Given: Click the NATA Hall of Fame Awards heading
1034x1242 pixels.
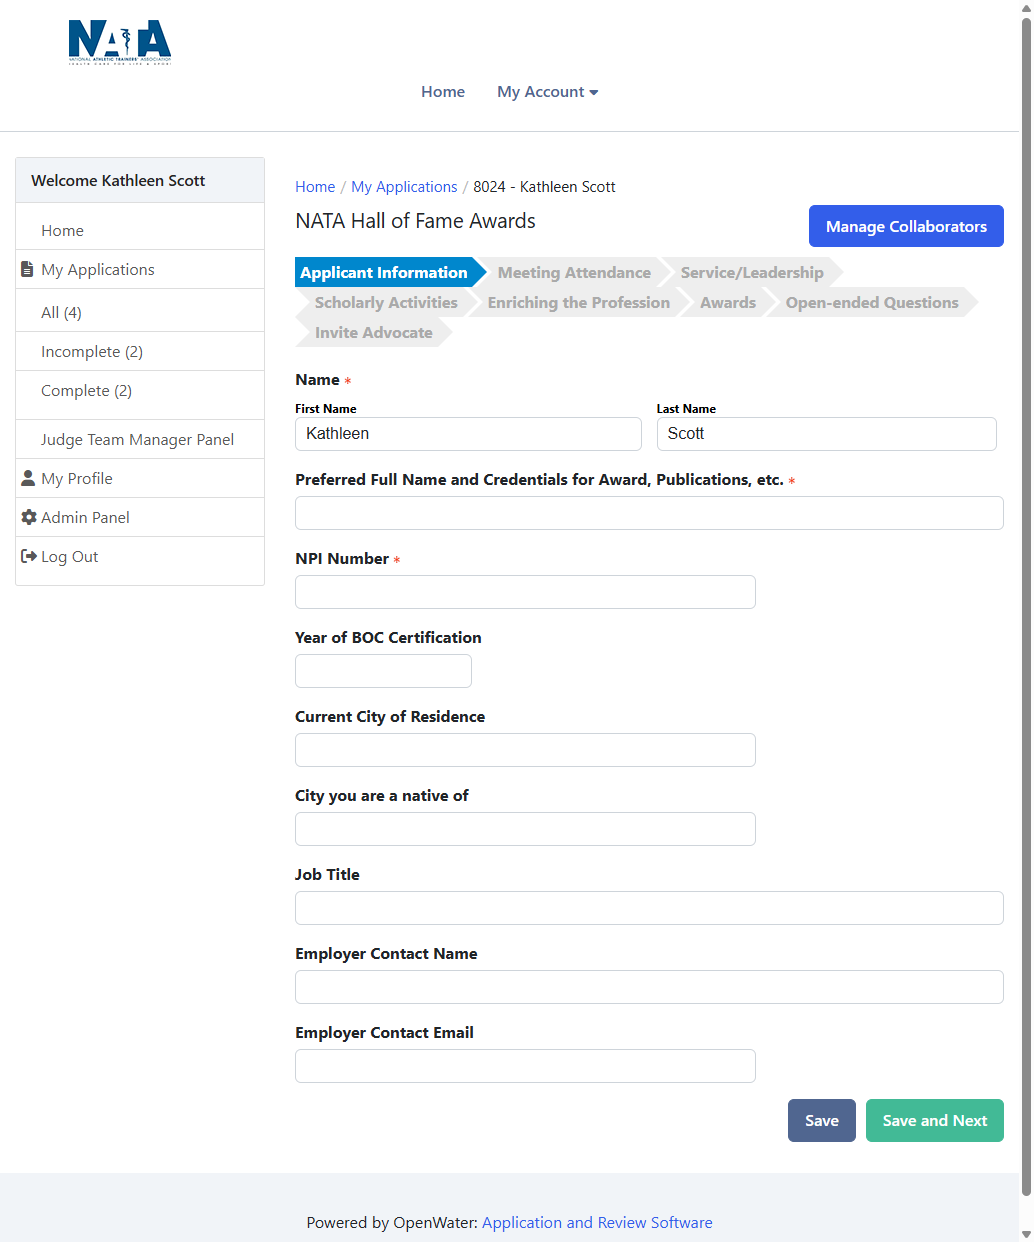Looking at the screenshot, I should point(415,221).
